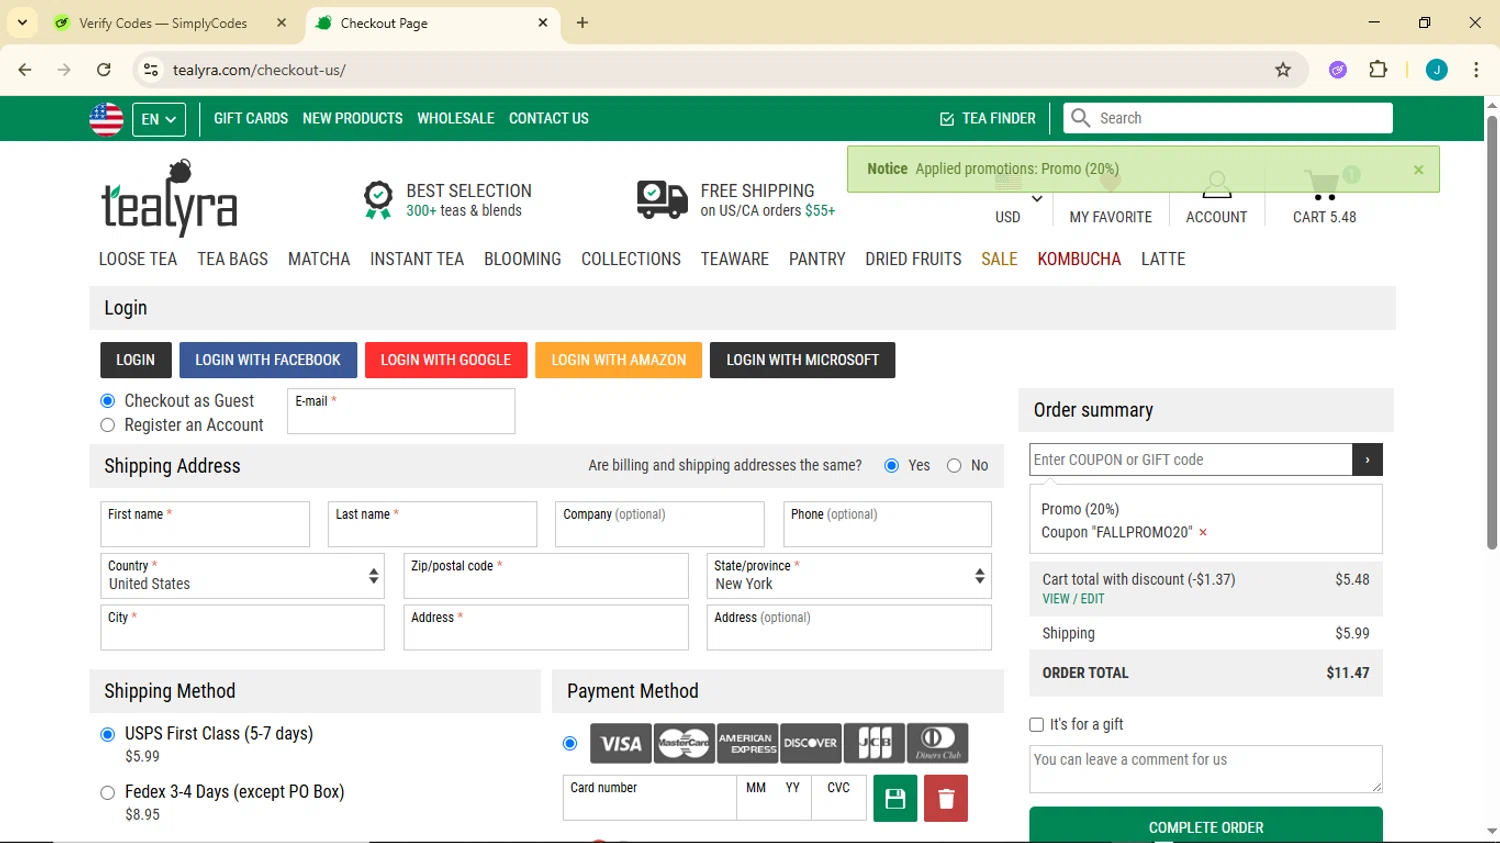The image size is (1500, 843).
Task: Click the coupon code field
Action: 1191,460
